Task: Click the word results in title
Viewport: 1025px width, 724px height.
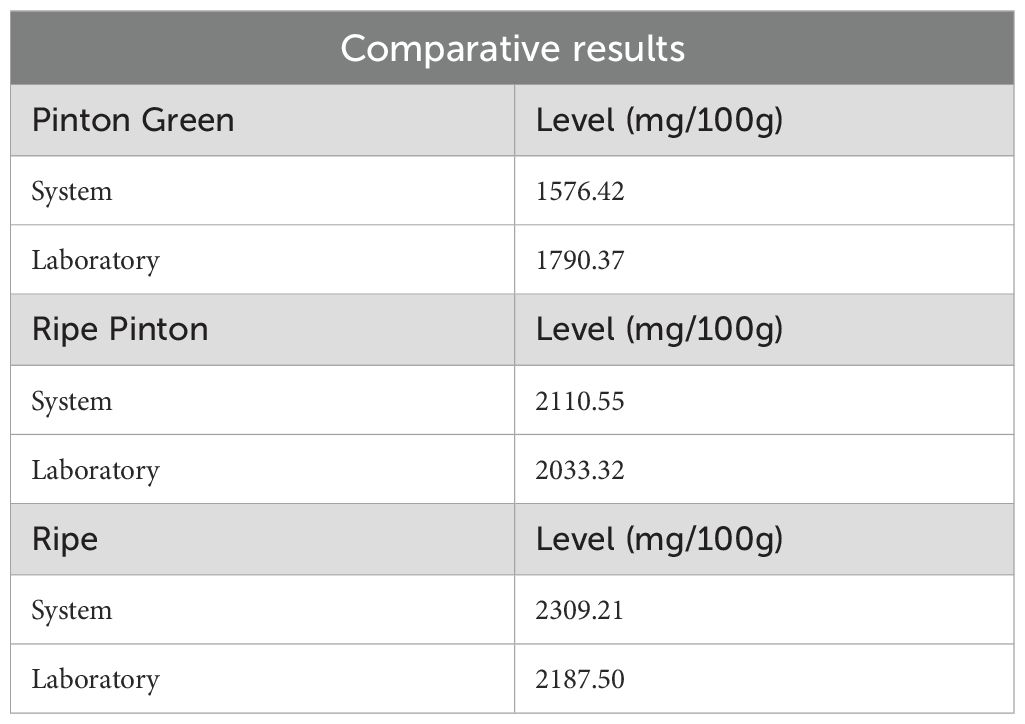Action: click(x=629, y=48)
